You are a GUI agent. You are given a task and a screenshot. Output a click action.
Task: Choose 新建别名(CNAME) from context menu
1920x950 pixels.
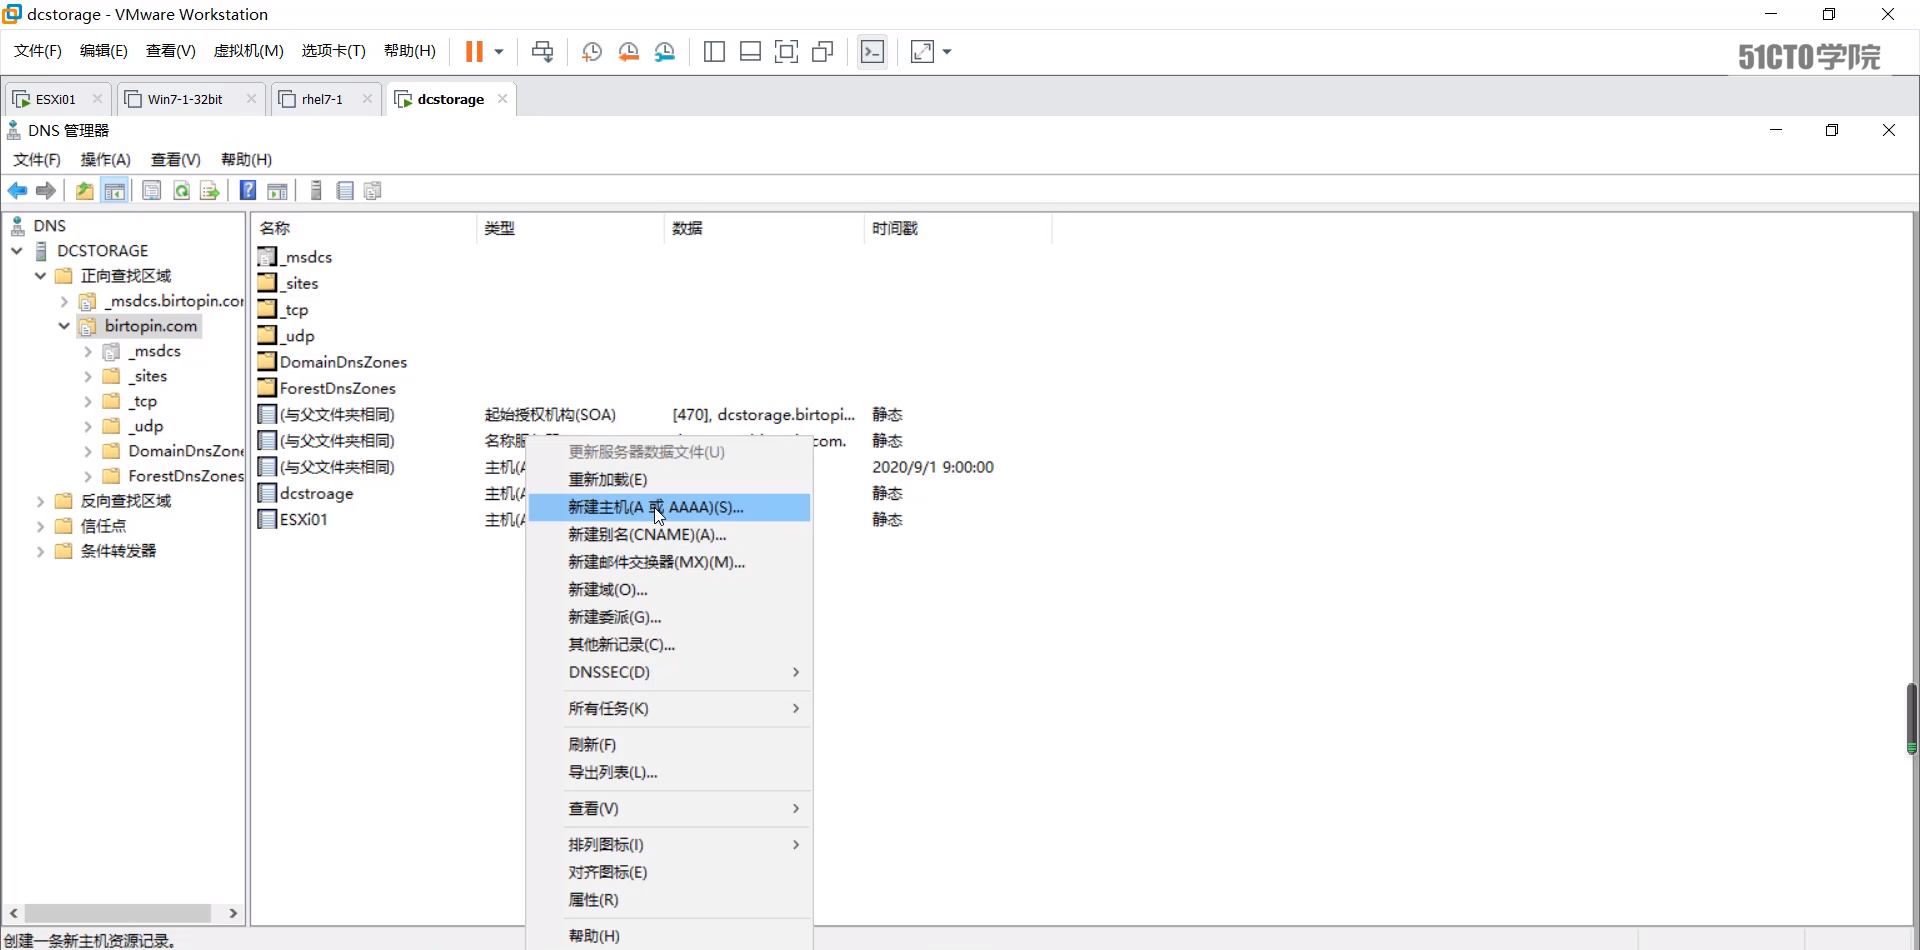669,535
